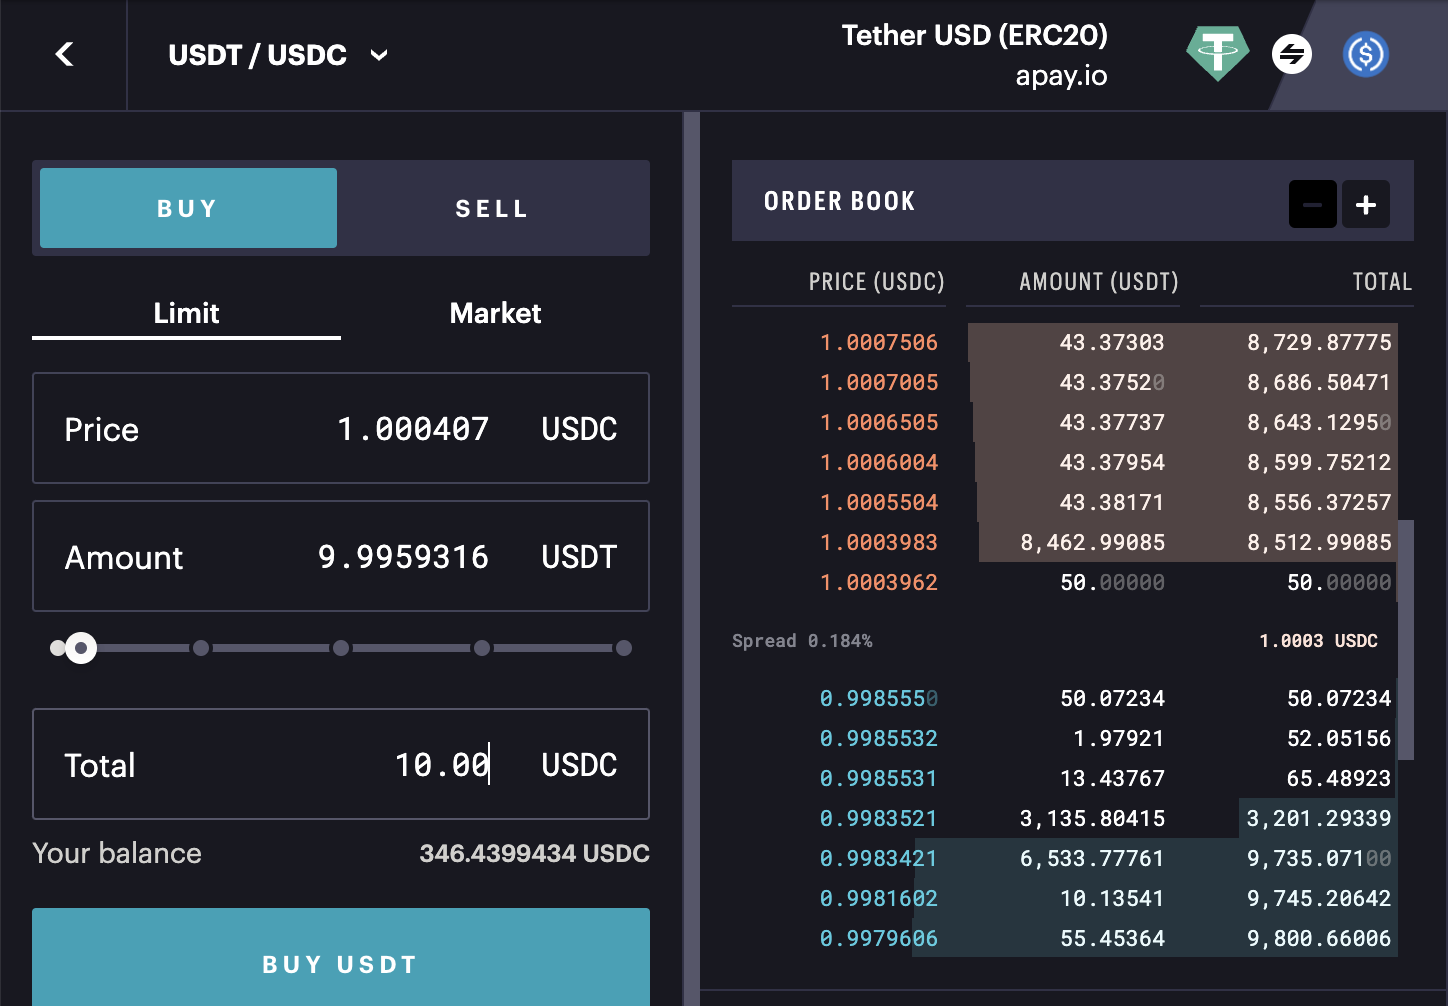1448x1006 pixels.
Task: Click the 1.0003 USDC mid price
Action: coord(1318,640)
